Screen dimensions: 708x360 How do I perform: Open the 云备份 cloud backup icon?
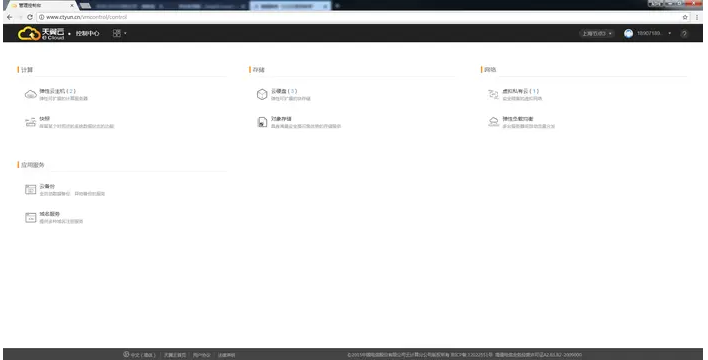pos(30,190)
